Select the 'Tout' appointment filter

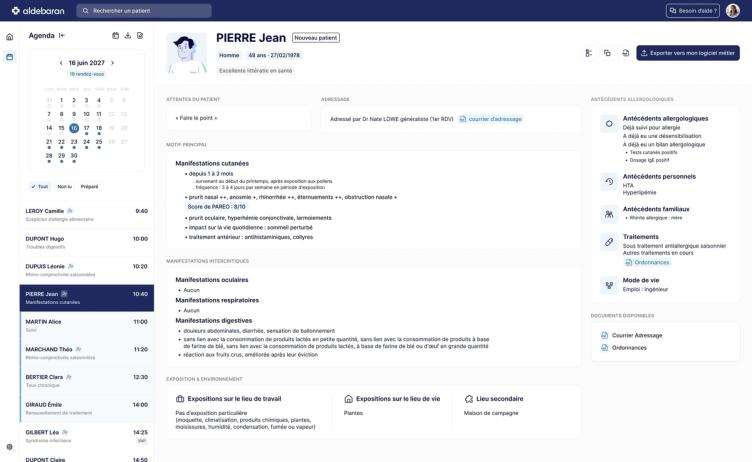click(40, 187)
